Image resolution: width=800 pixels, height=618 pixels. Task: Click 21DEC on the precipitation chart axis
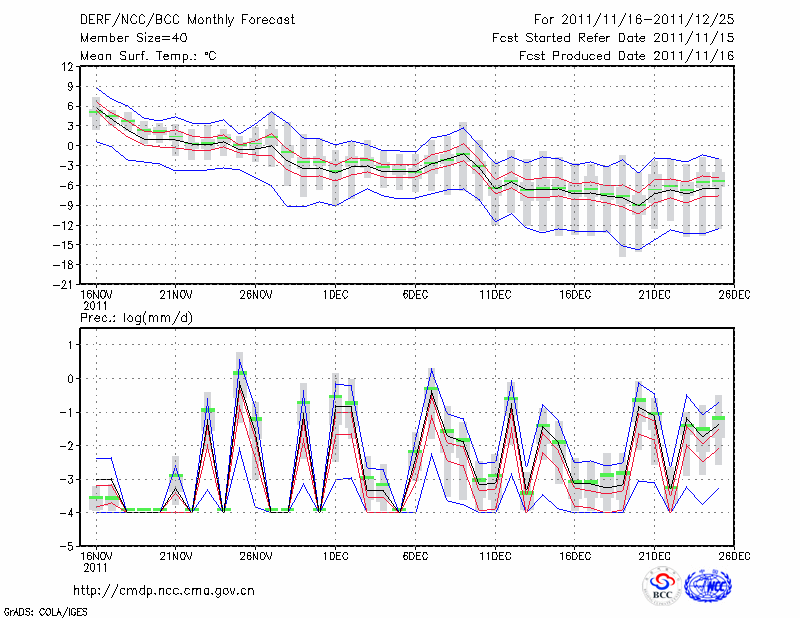pos(655,556)
